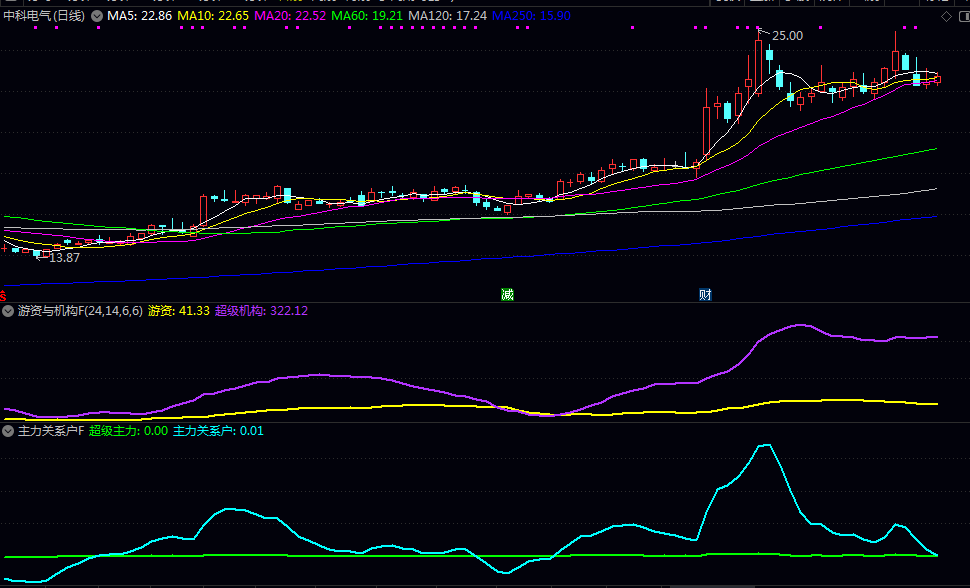Click the MA10: 22.65 label
970x588 pixels.
(x=213, y=16)
